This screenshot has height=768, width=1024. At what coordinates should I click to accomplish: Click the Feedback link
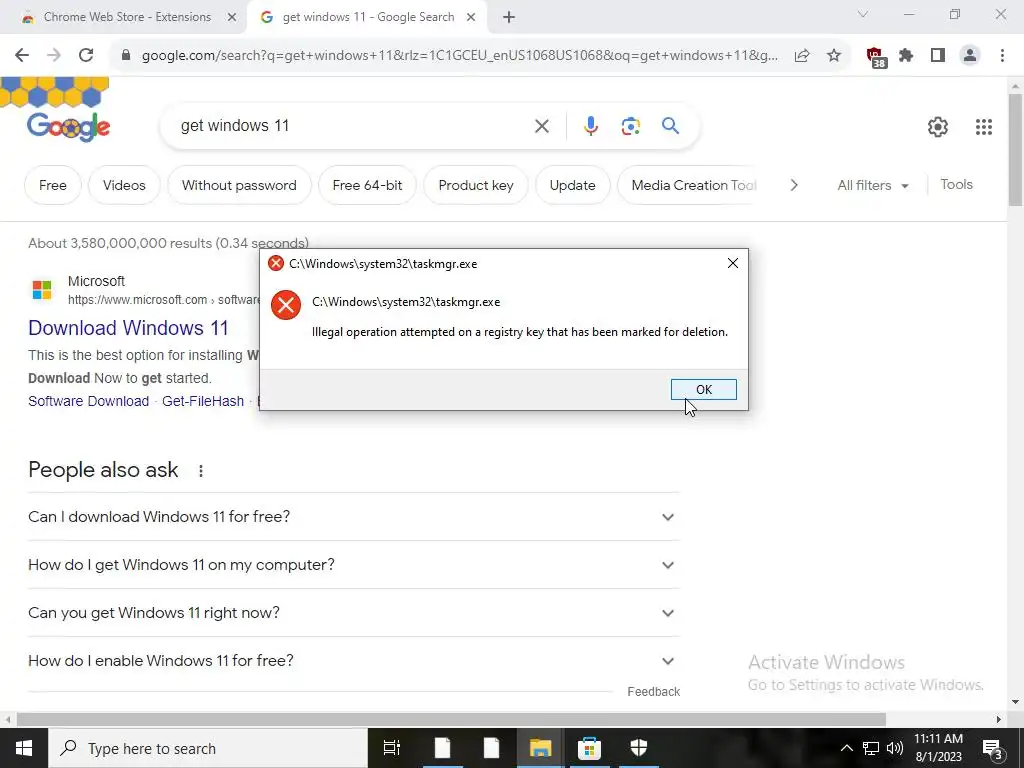click(x=654, y=692)
